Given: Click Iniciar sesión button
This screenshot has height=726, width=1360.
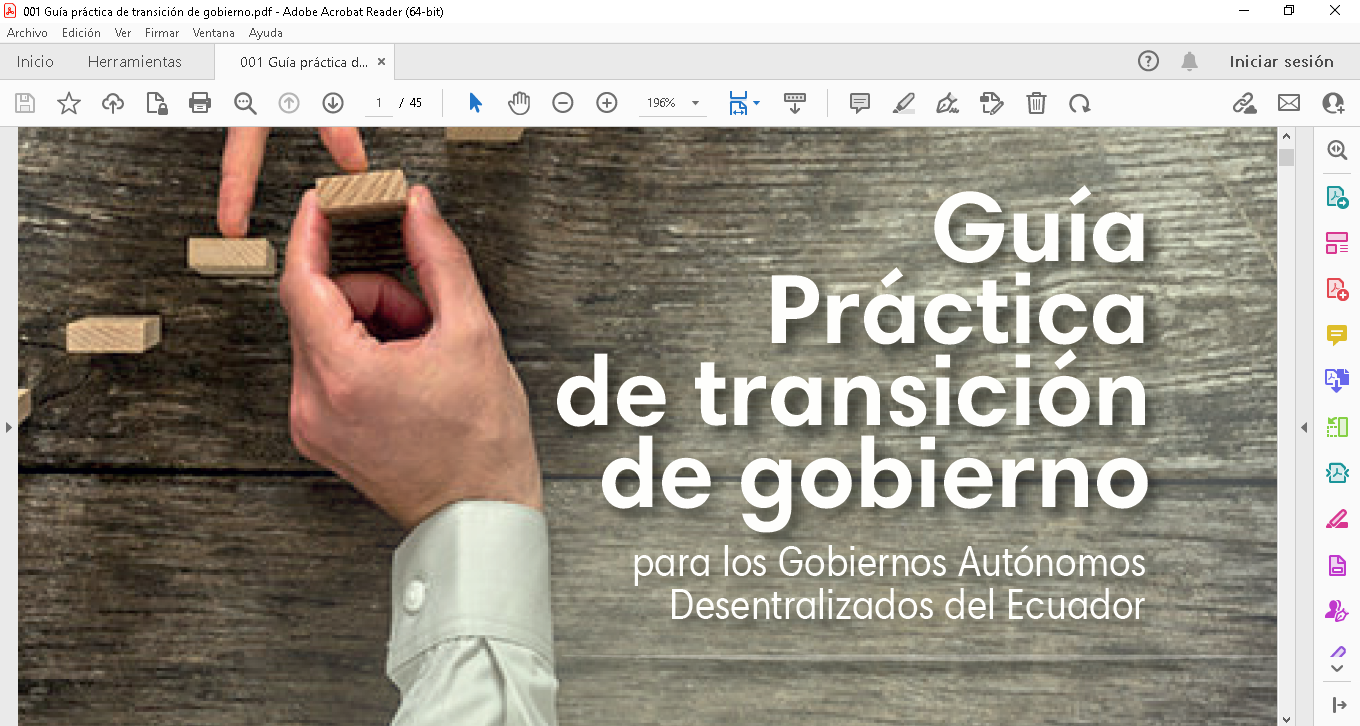Looking at the screenshot, I should [x=1281, y=62].
